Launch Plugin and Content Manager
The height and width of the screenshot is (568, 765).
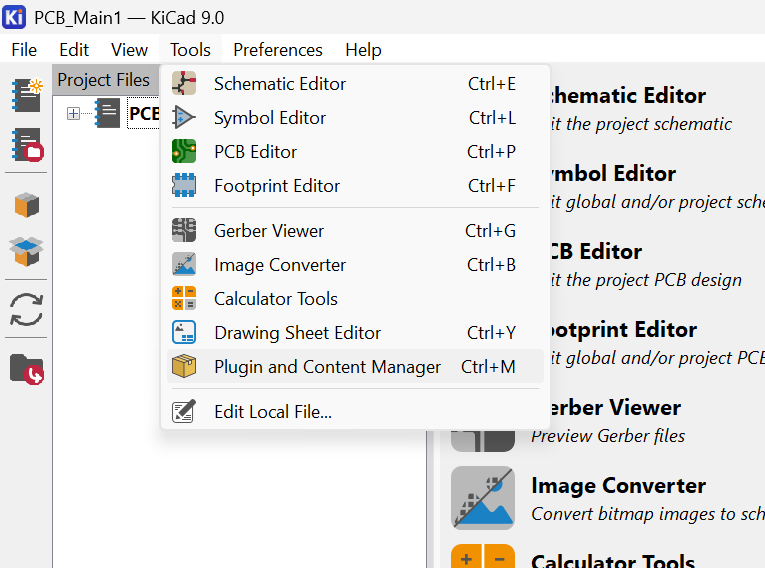tap(327, 367)
